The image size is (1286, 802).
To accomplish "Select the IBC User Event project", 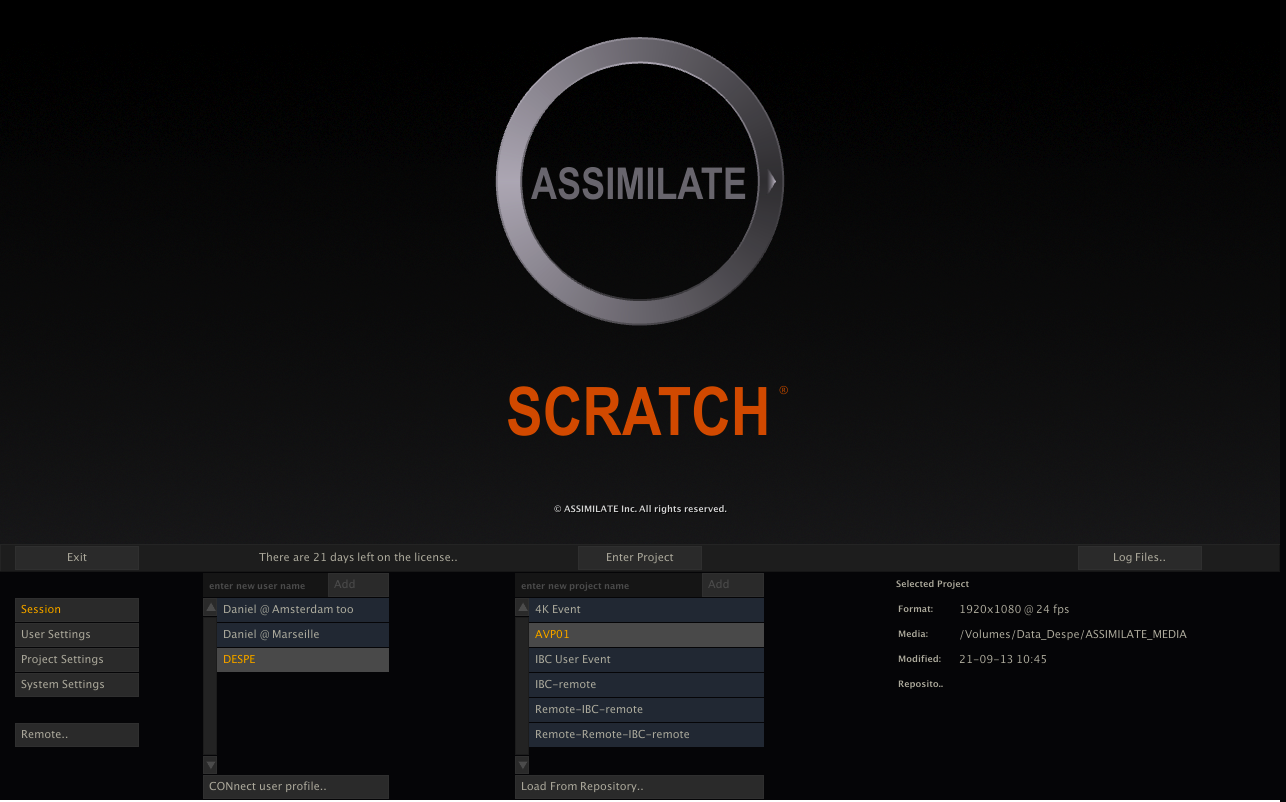I will [x=646, y=659].
